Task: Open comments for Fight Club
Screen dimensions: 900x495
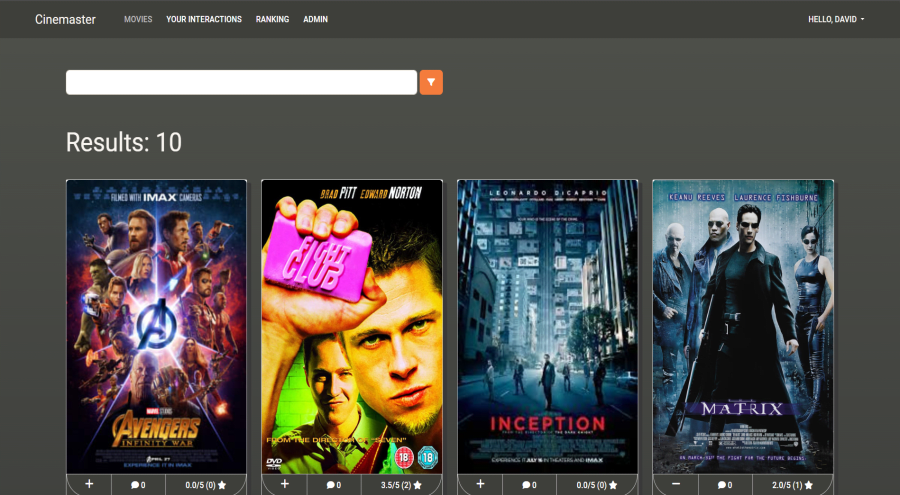Action: [x=333, y=485]
